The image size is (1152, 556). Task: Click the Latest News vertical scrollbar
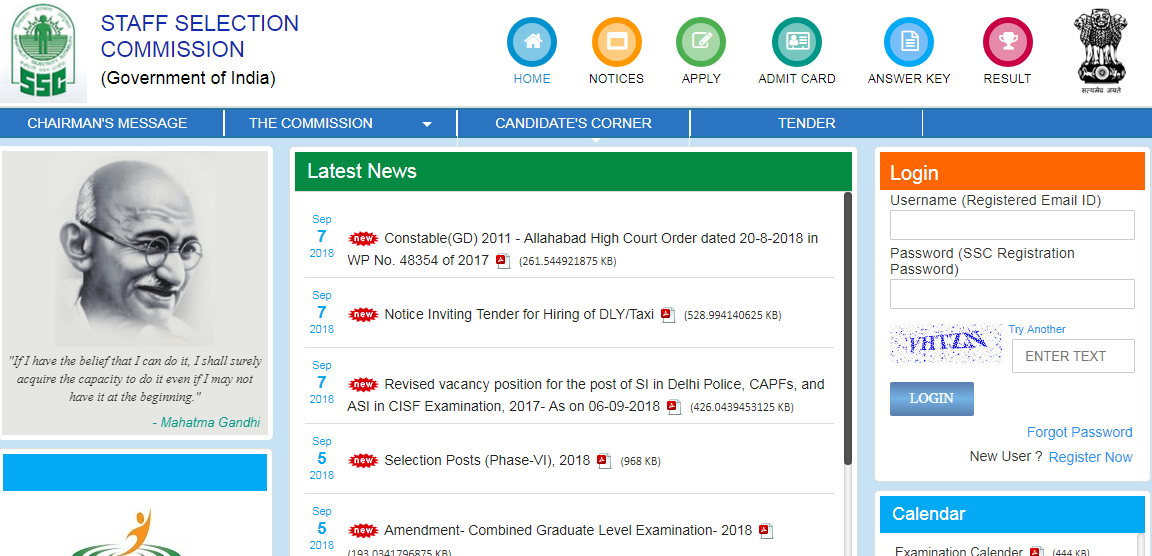[848, 328]
